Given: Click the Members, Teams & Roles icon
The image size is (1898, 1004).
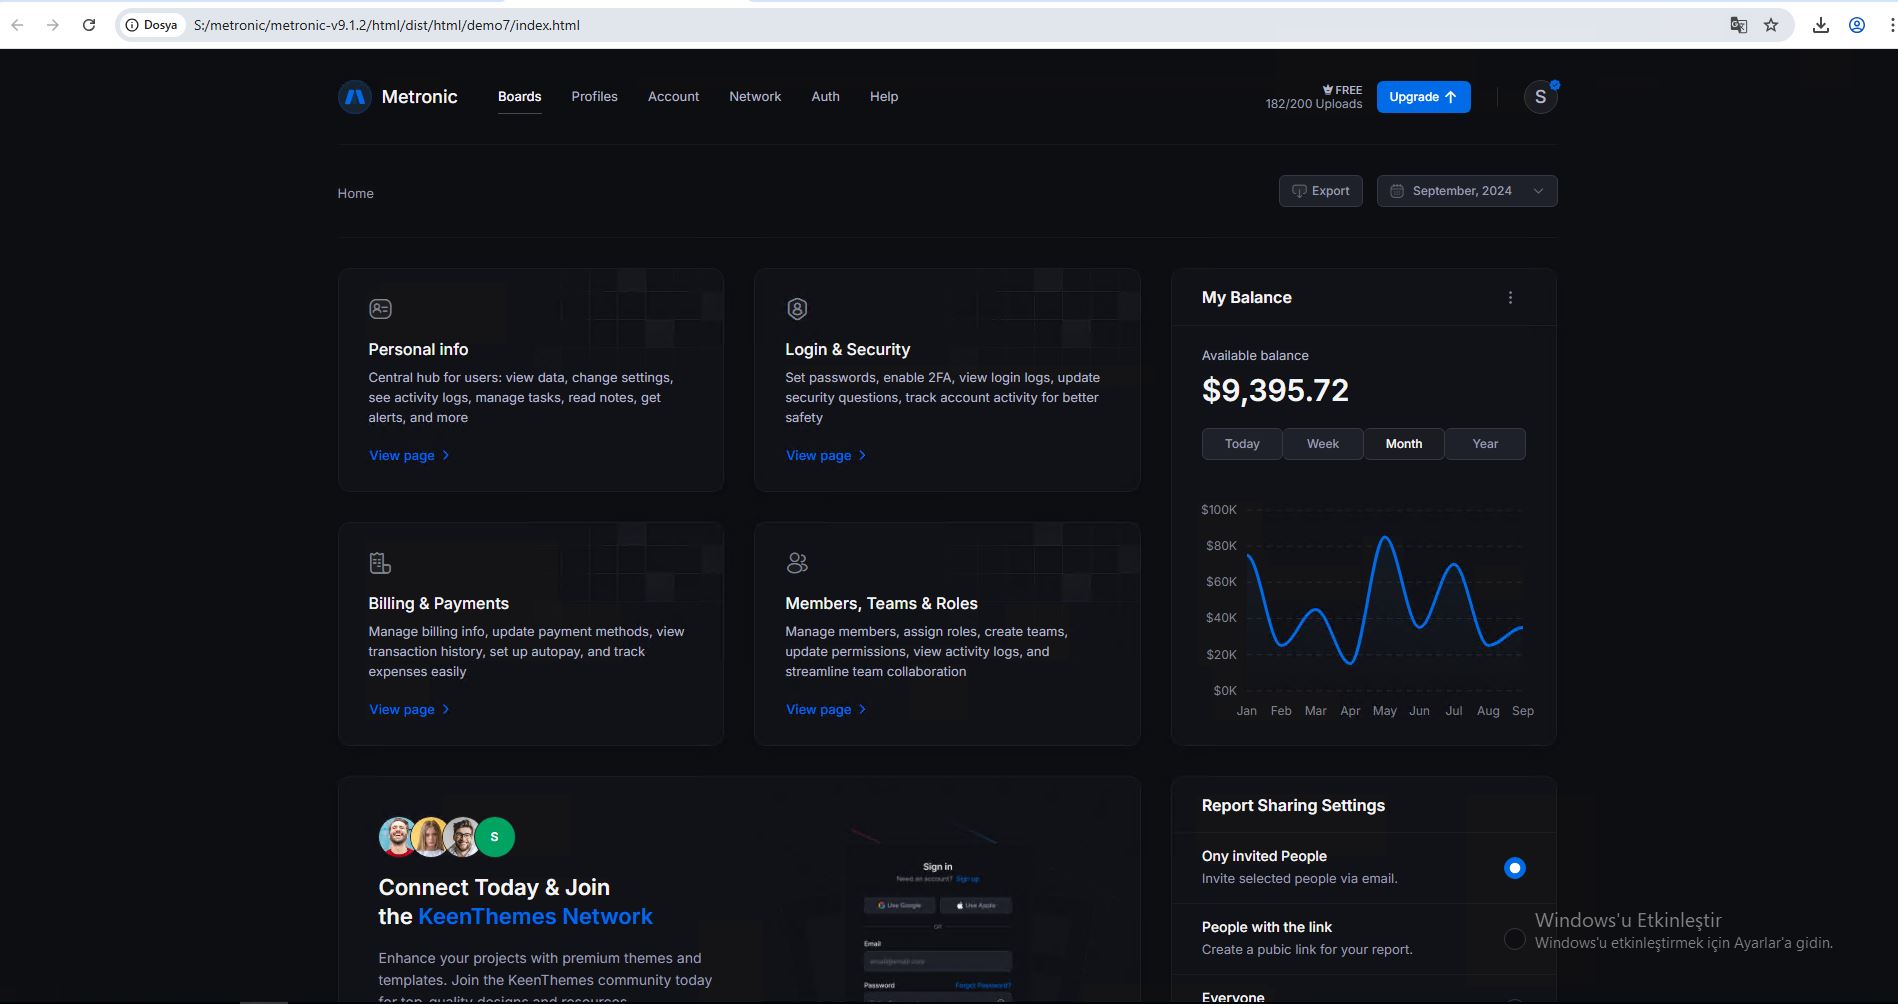Looking at the screenshot, I should point(797,563).
